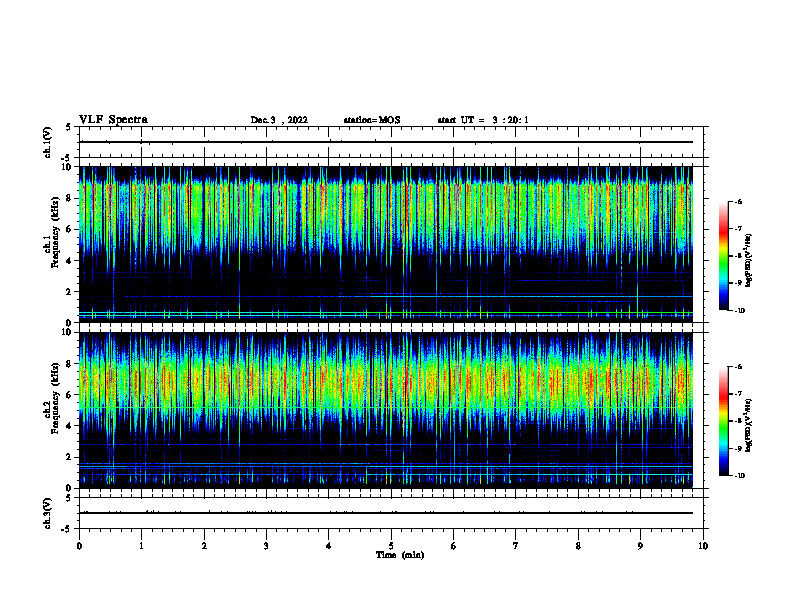
Task: Click the "-5" voltage tick of ch.3(V) panel
Action: pos(68,529)
